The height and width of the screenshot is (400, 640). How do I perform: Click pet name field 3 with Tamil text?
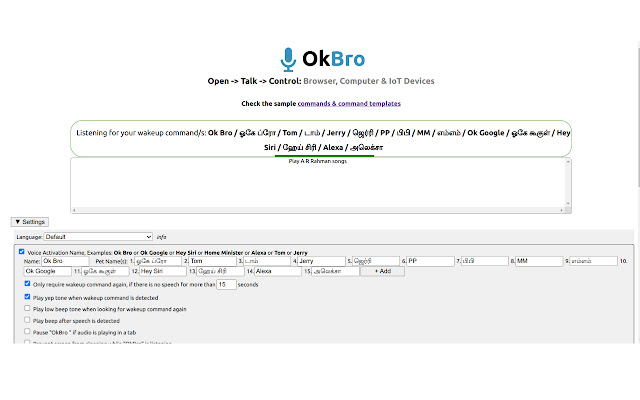(x=267, y=261)
